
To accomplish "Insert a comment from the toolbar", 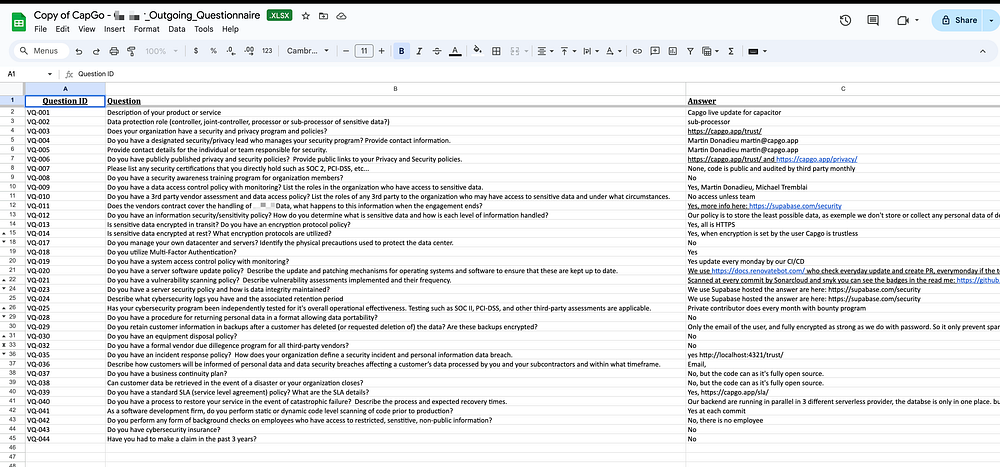I will [655, 51].
